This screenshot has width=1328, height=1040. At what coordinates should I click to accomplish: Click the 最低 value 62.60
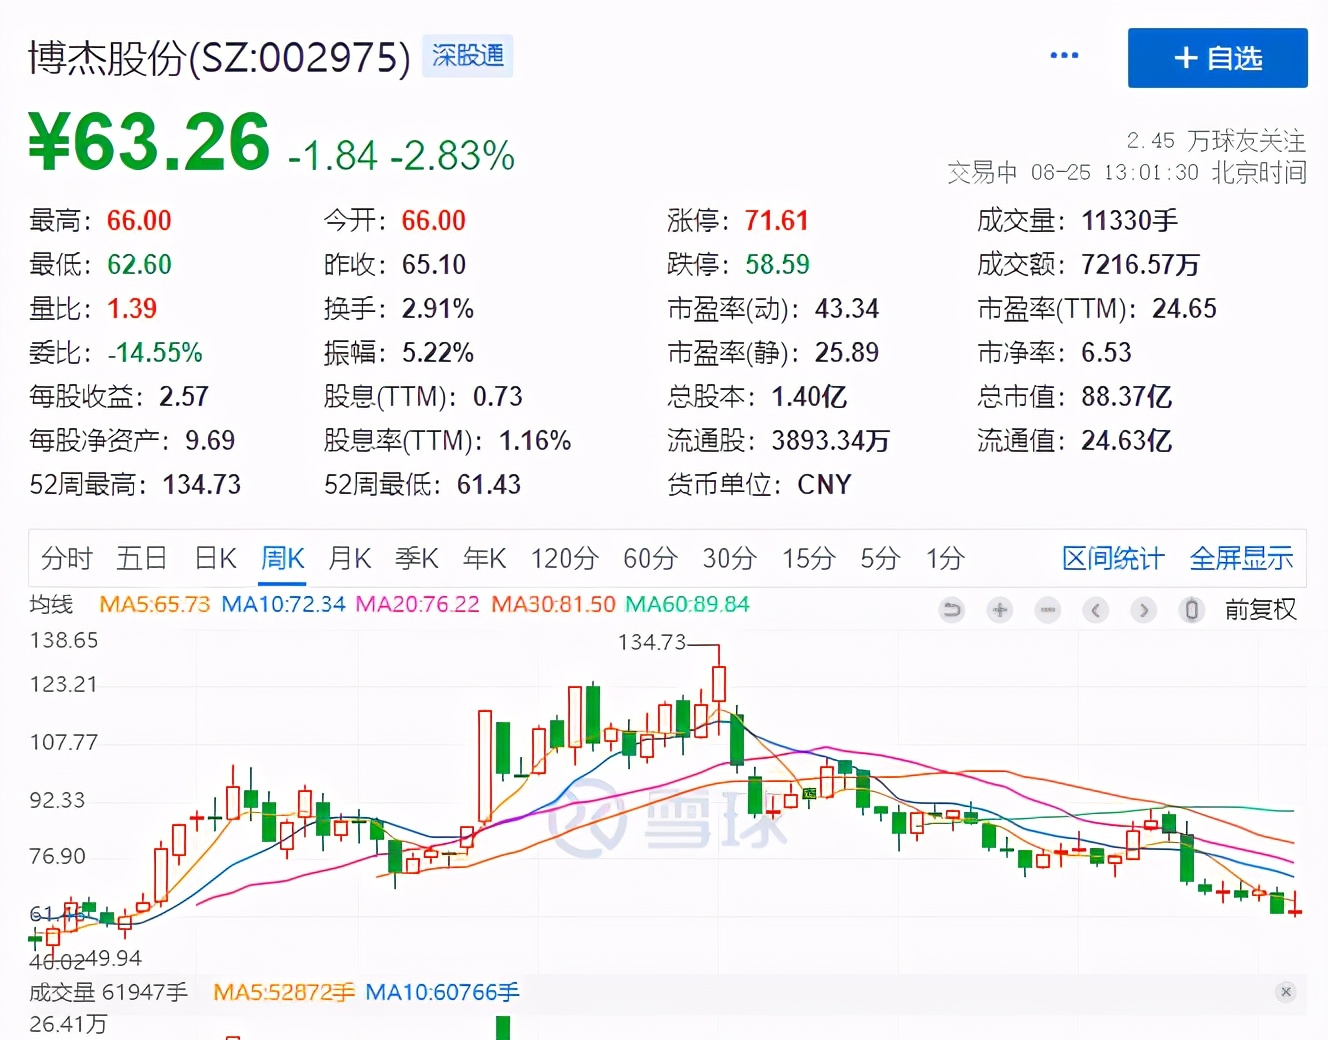click(139, 264)
